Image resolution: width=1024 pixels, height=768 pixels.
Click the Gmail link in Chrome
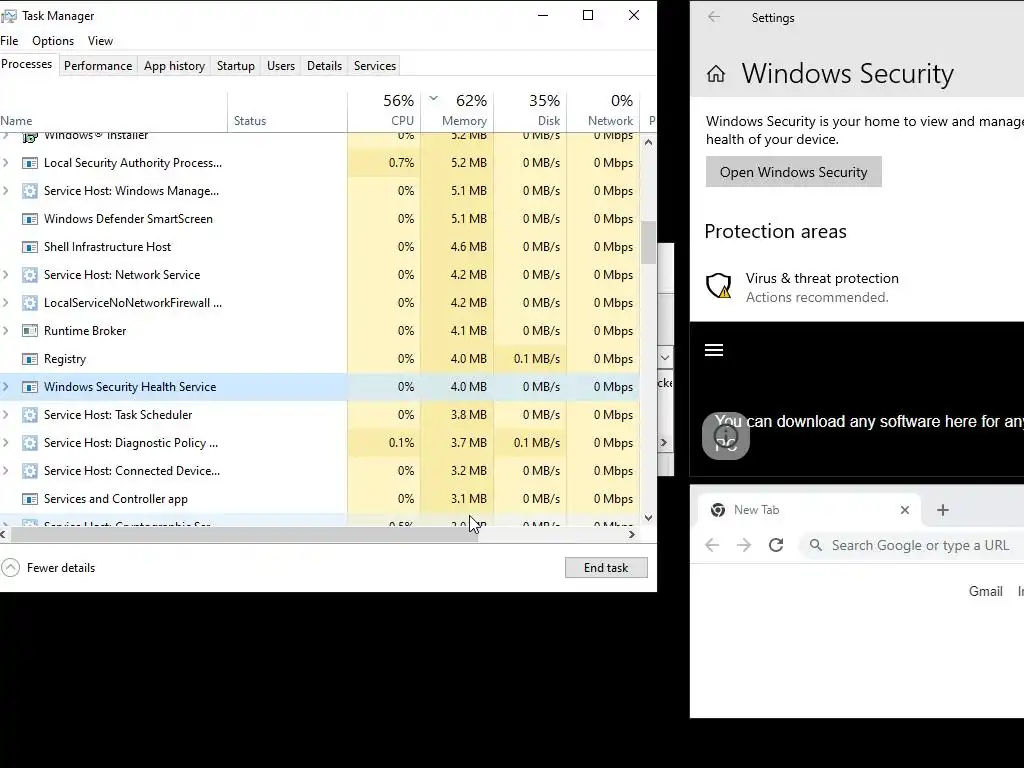[x=985, y=592]
